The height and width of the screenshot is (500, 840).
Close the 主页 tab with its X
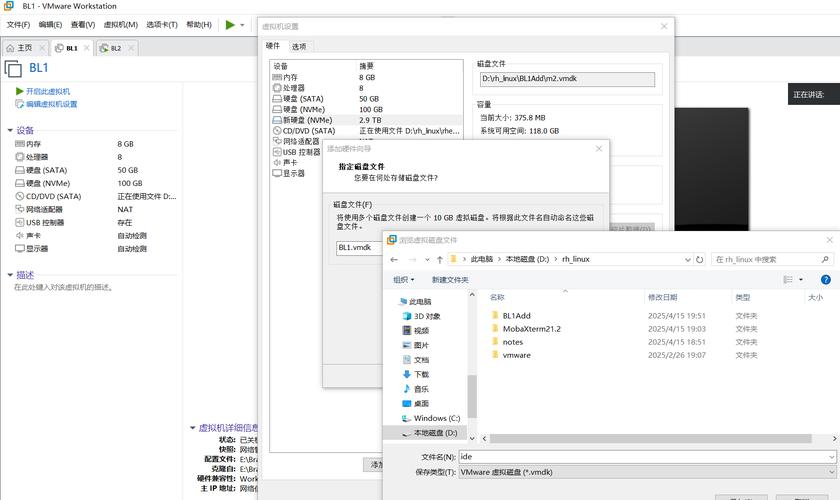pos(41,48)
